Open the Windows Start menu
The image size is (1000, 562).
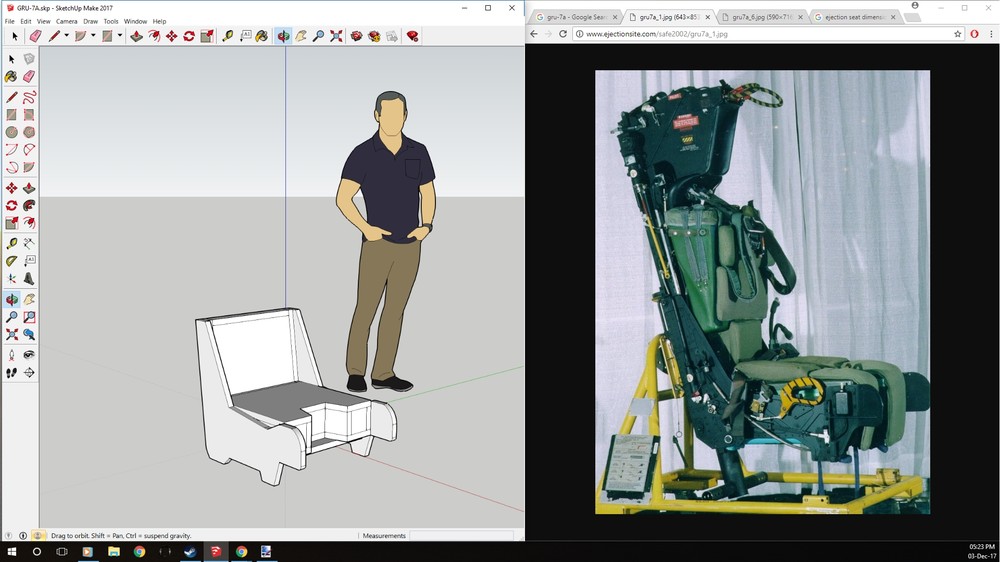click(x=11, y=551)
